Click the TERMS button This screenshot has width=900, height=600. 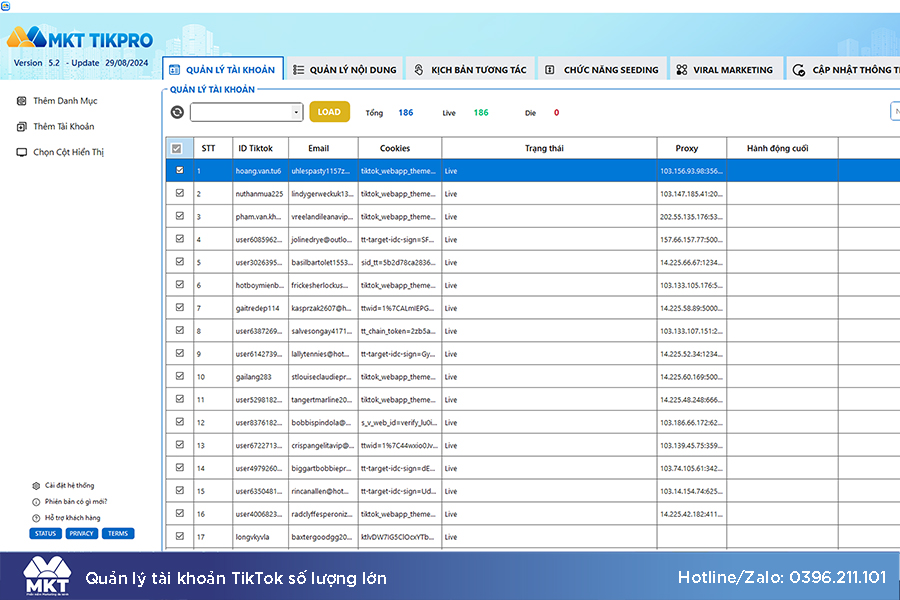point(118,533)
